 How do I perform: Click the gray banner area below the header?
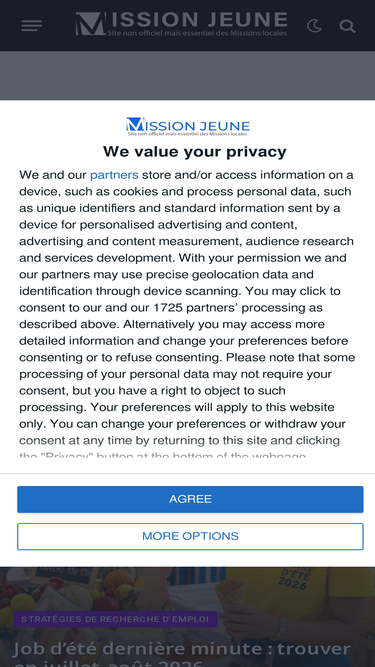188,76
